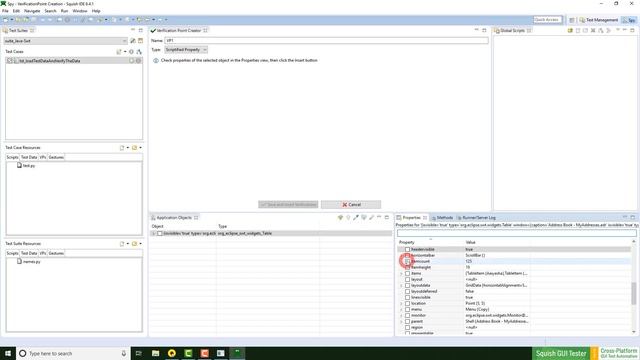Enable the layoutdeferred property checkbox

tap(407, 291)
